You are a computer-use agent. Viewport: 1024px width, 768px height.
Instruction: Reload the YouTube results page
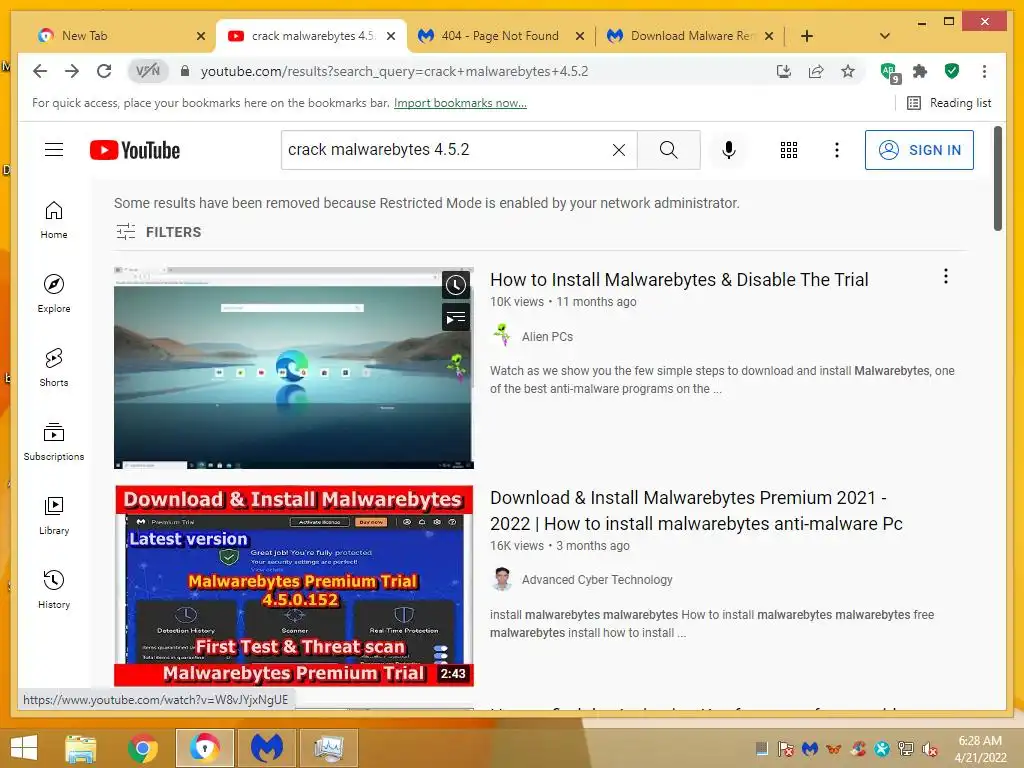104,71
